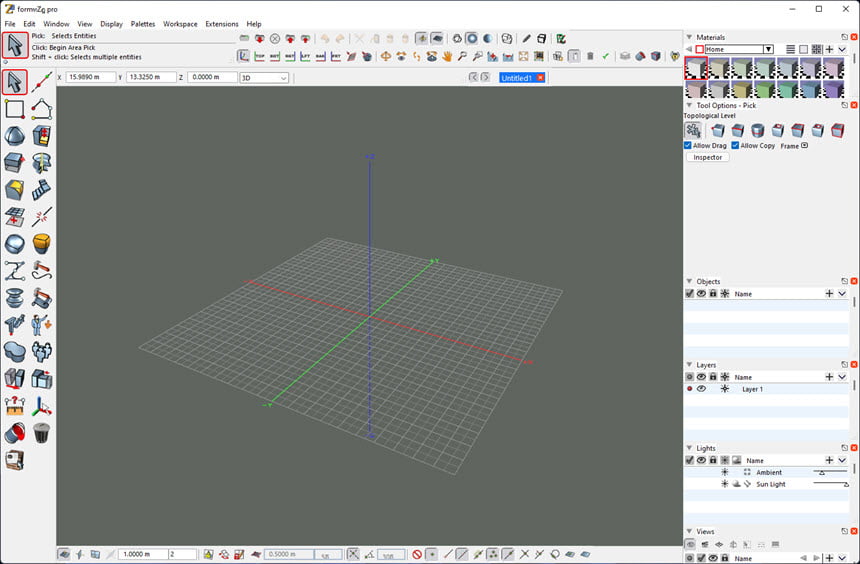The width and height of the screenshot is (860, 564).
Task: Open the Display menu
Action: pos(111,24)
